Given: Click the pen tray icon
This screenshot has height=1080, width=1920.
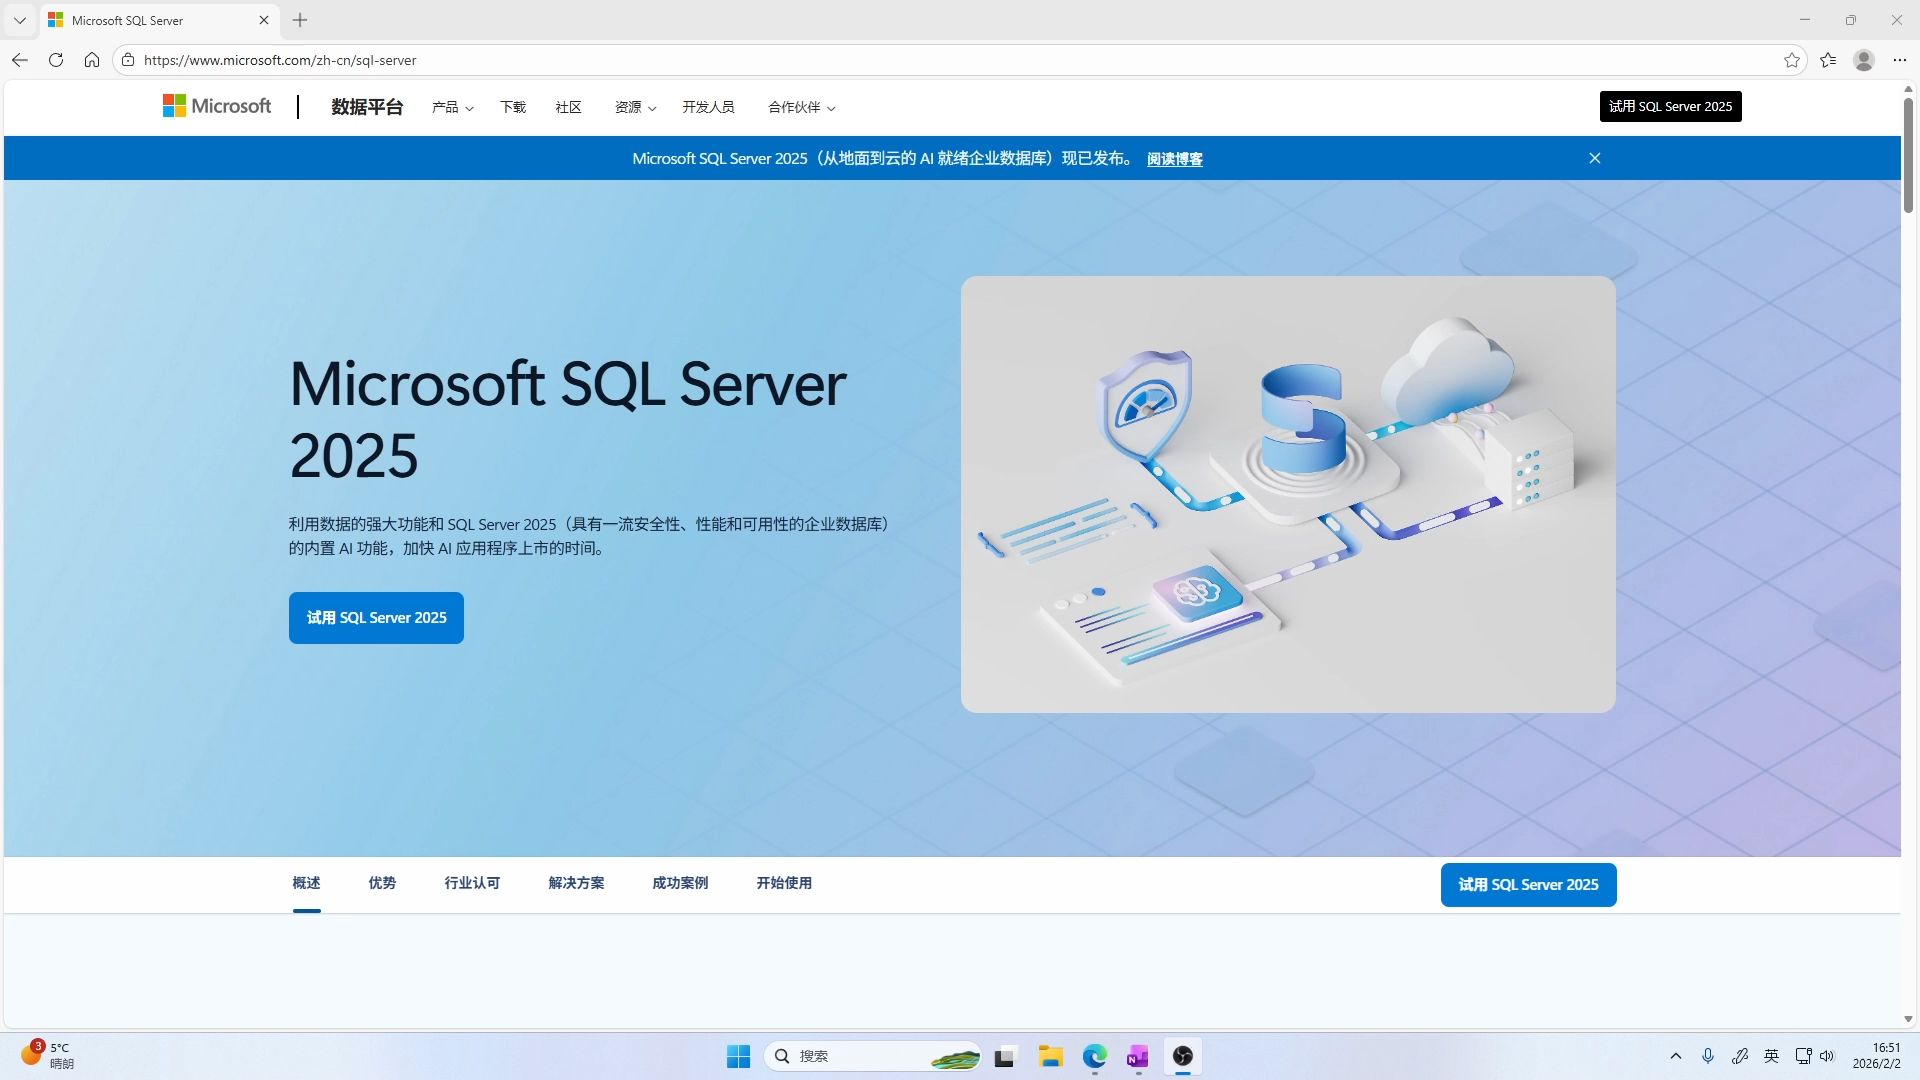Looking at the screenshot, I should coord(1740,1056).
